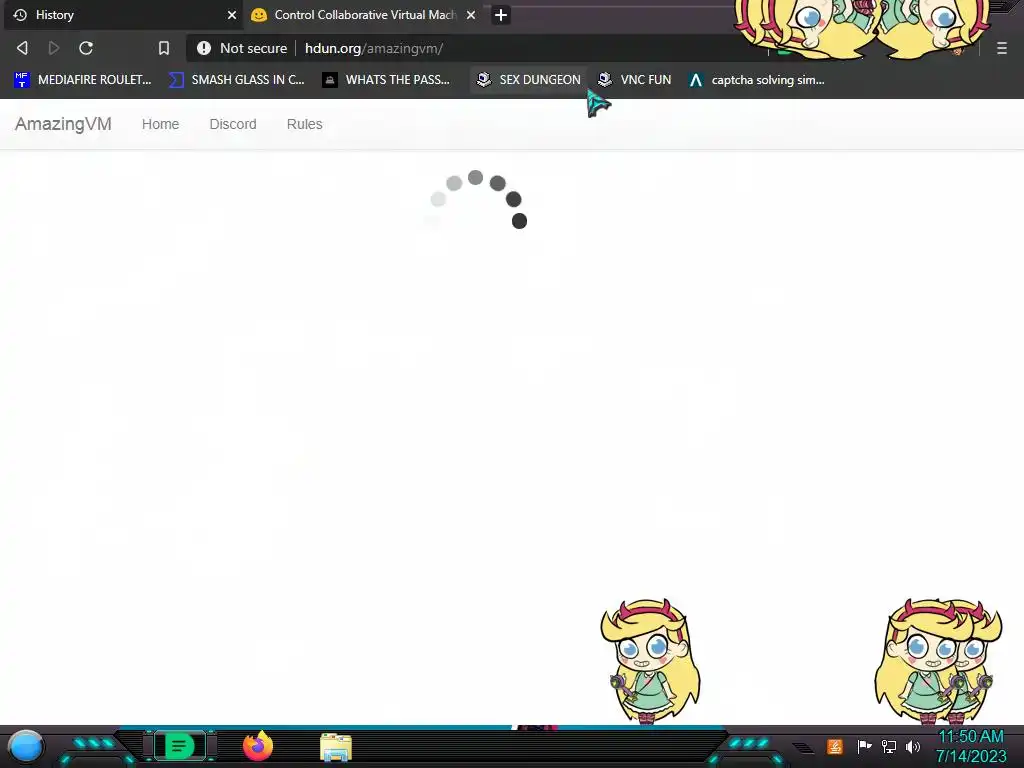Open VNC FUN bookmark

click(x=634, y=80)
